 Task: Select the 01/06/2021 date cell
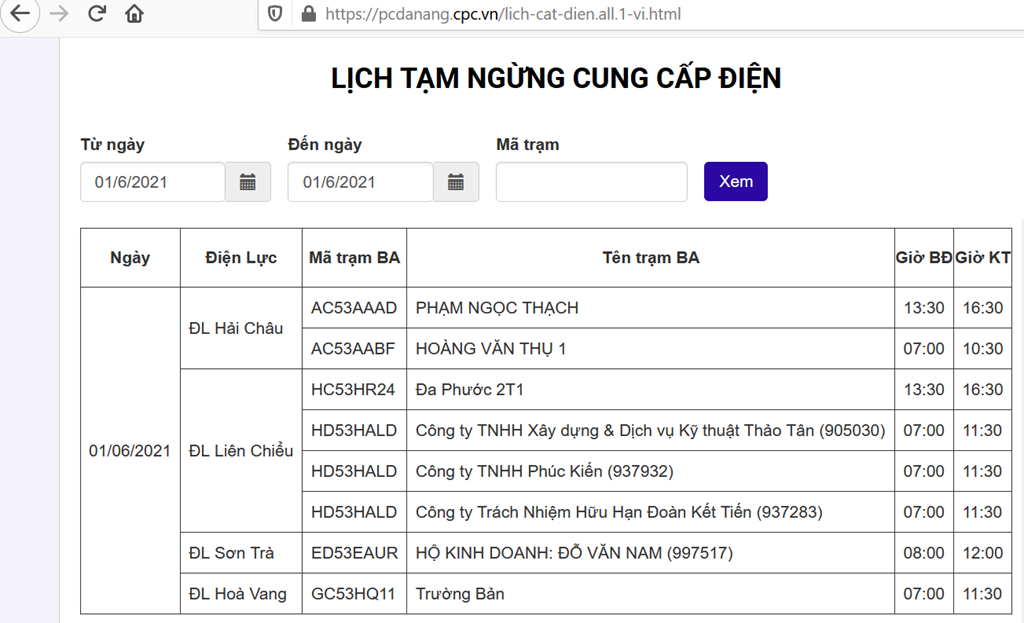(130, 451)
